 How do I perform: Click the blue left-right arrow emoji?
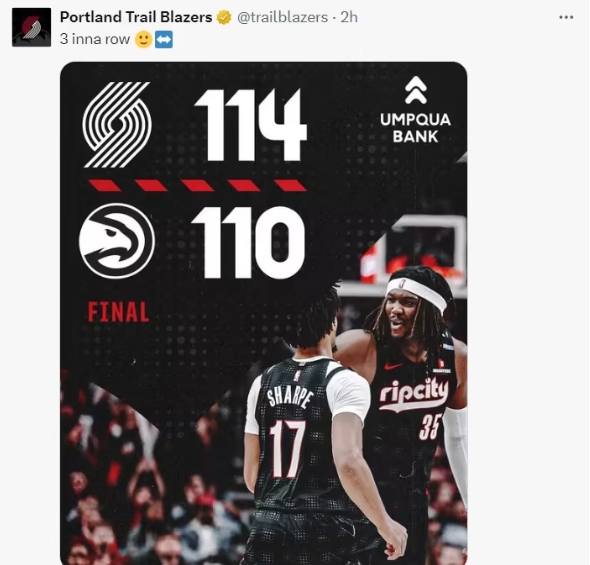tap(164, 39)
